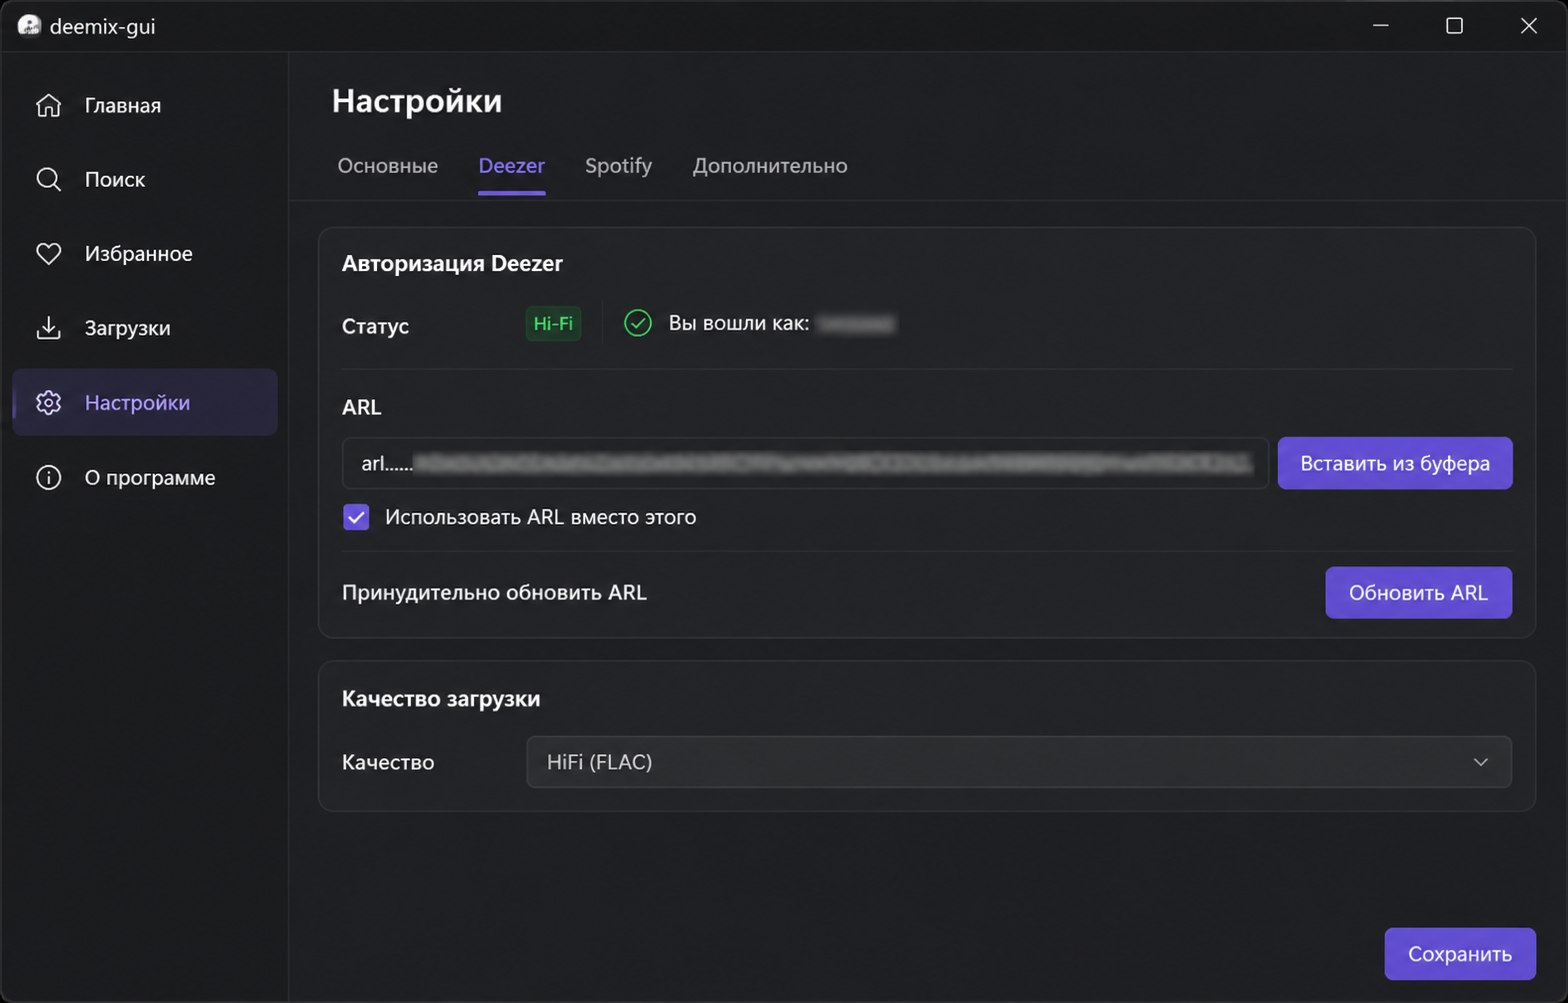
Task: Click the Использовать ARL вместо этого label
Action: [541, 517]
